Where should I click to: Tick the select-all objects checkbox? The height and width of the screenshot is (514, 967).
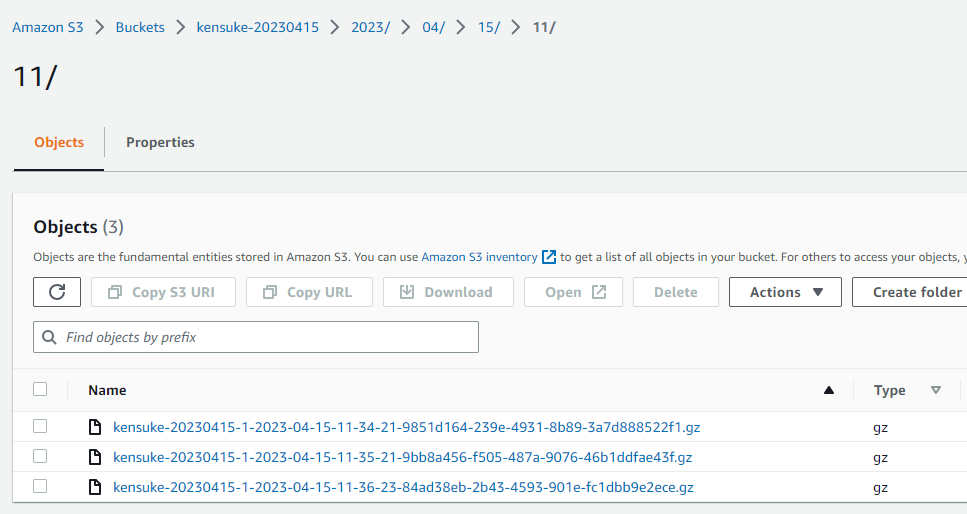coord(40,389)
